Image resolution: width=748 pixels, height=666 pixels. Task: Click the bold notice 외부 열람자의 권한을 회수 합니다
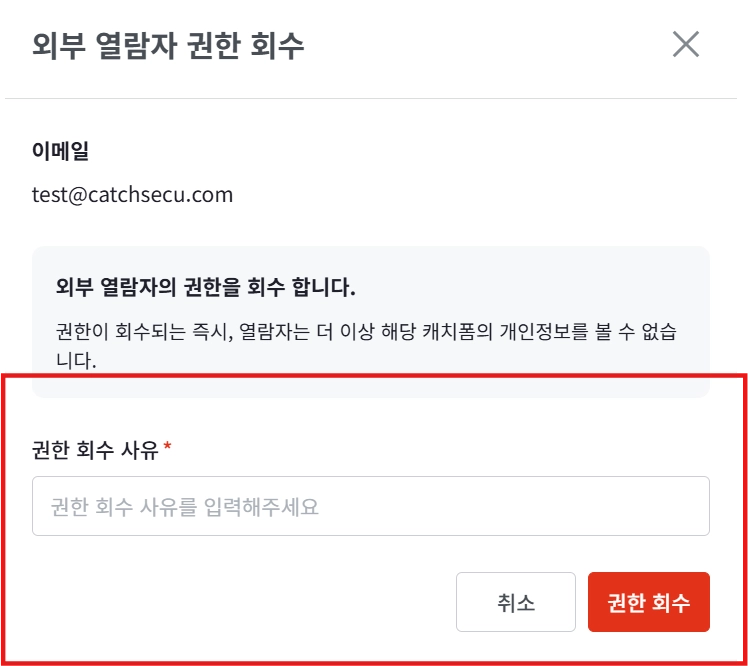pyautogui.click(x=205, y=289)
